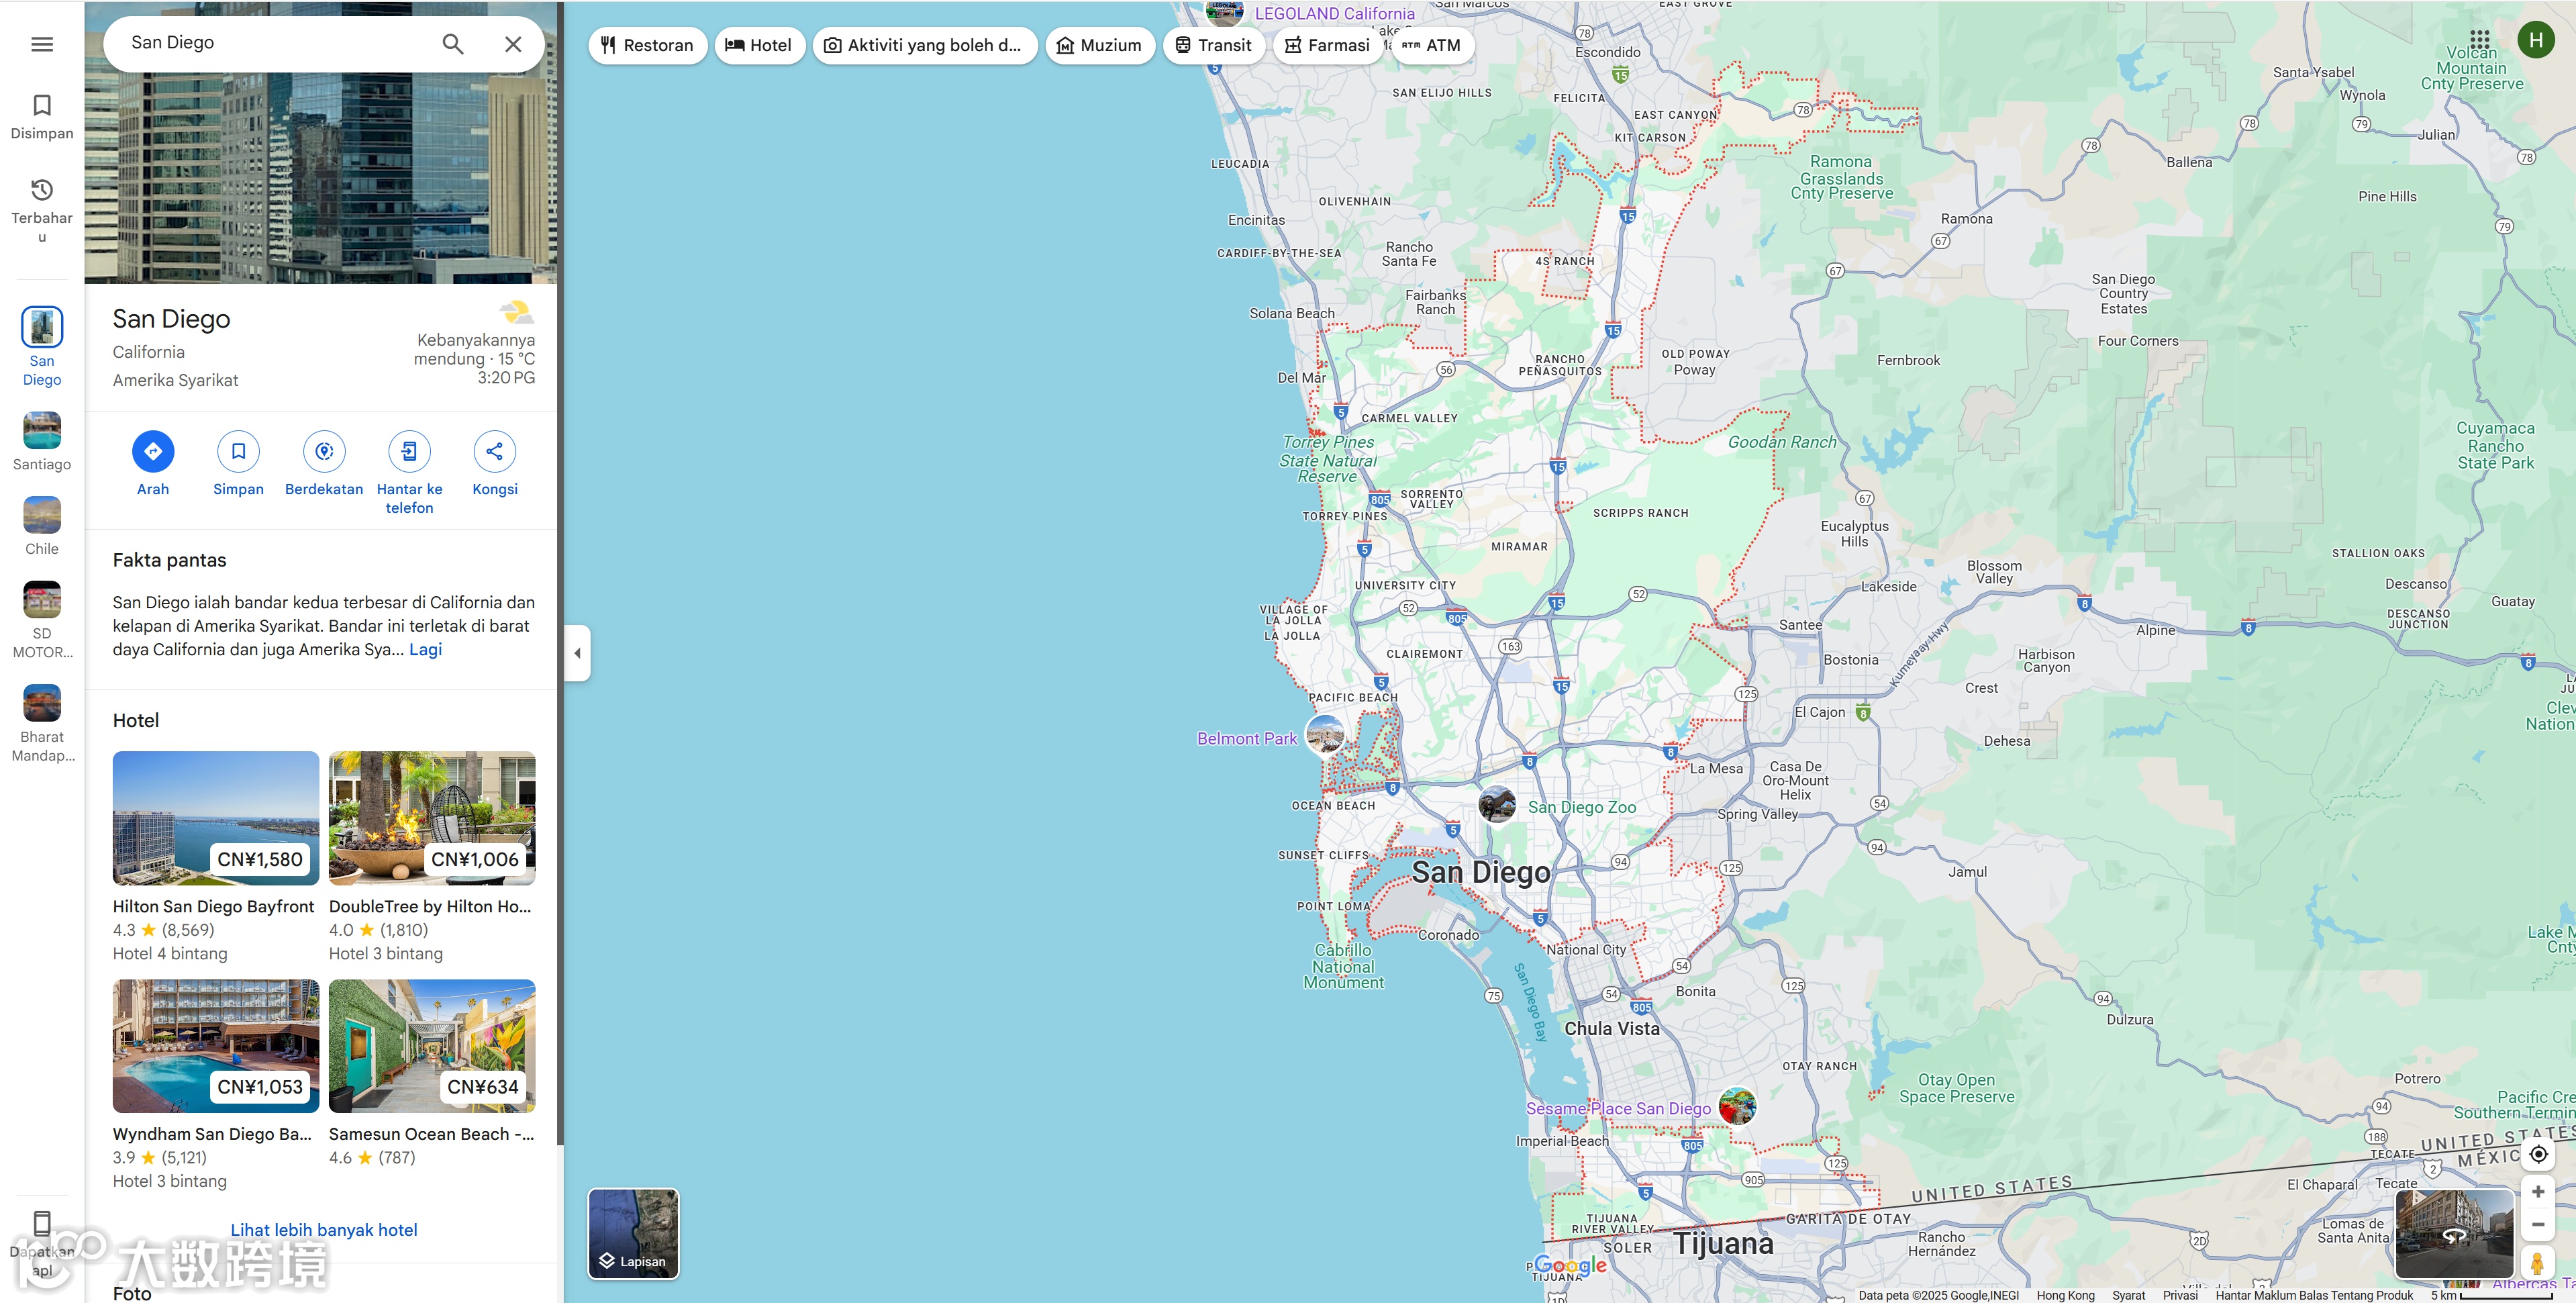
Task: Click the Berdekatan nearby icon
Action: (x=324, y=452)
